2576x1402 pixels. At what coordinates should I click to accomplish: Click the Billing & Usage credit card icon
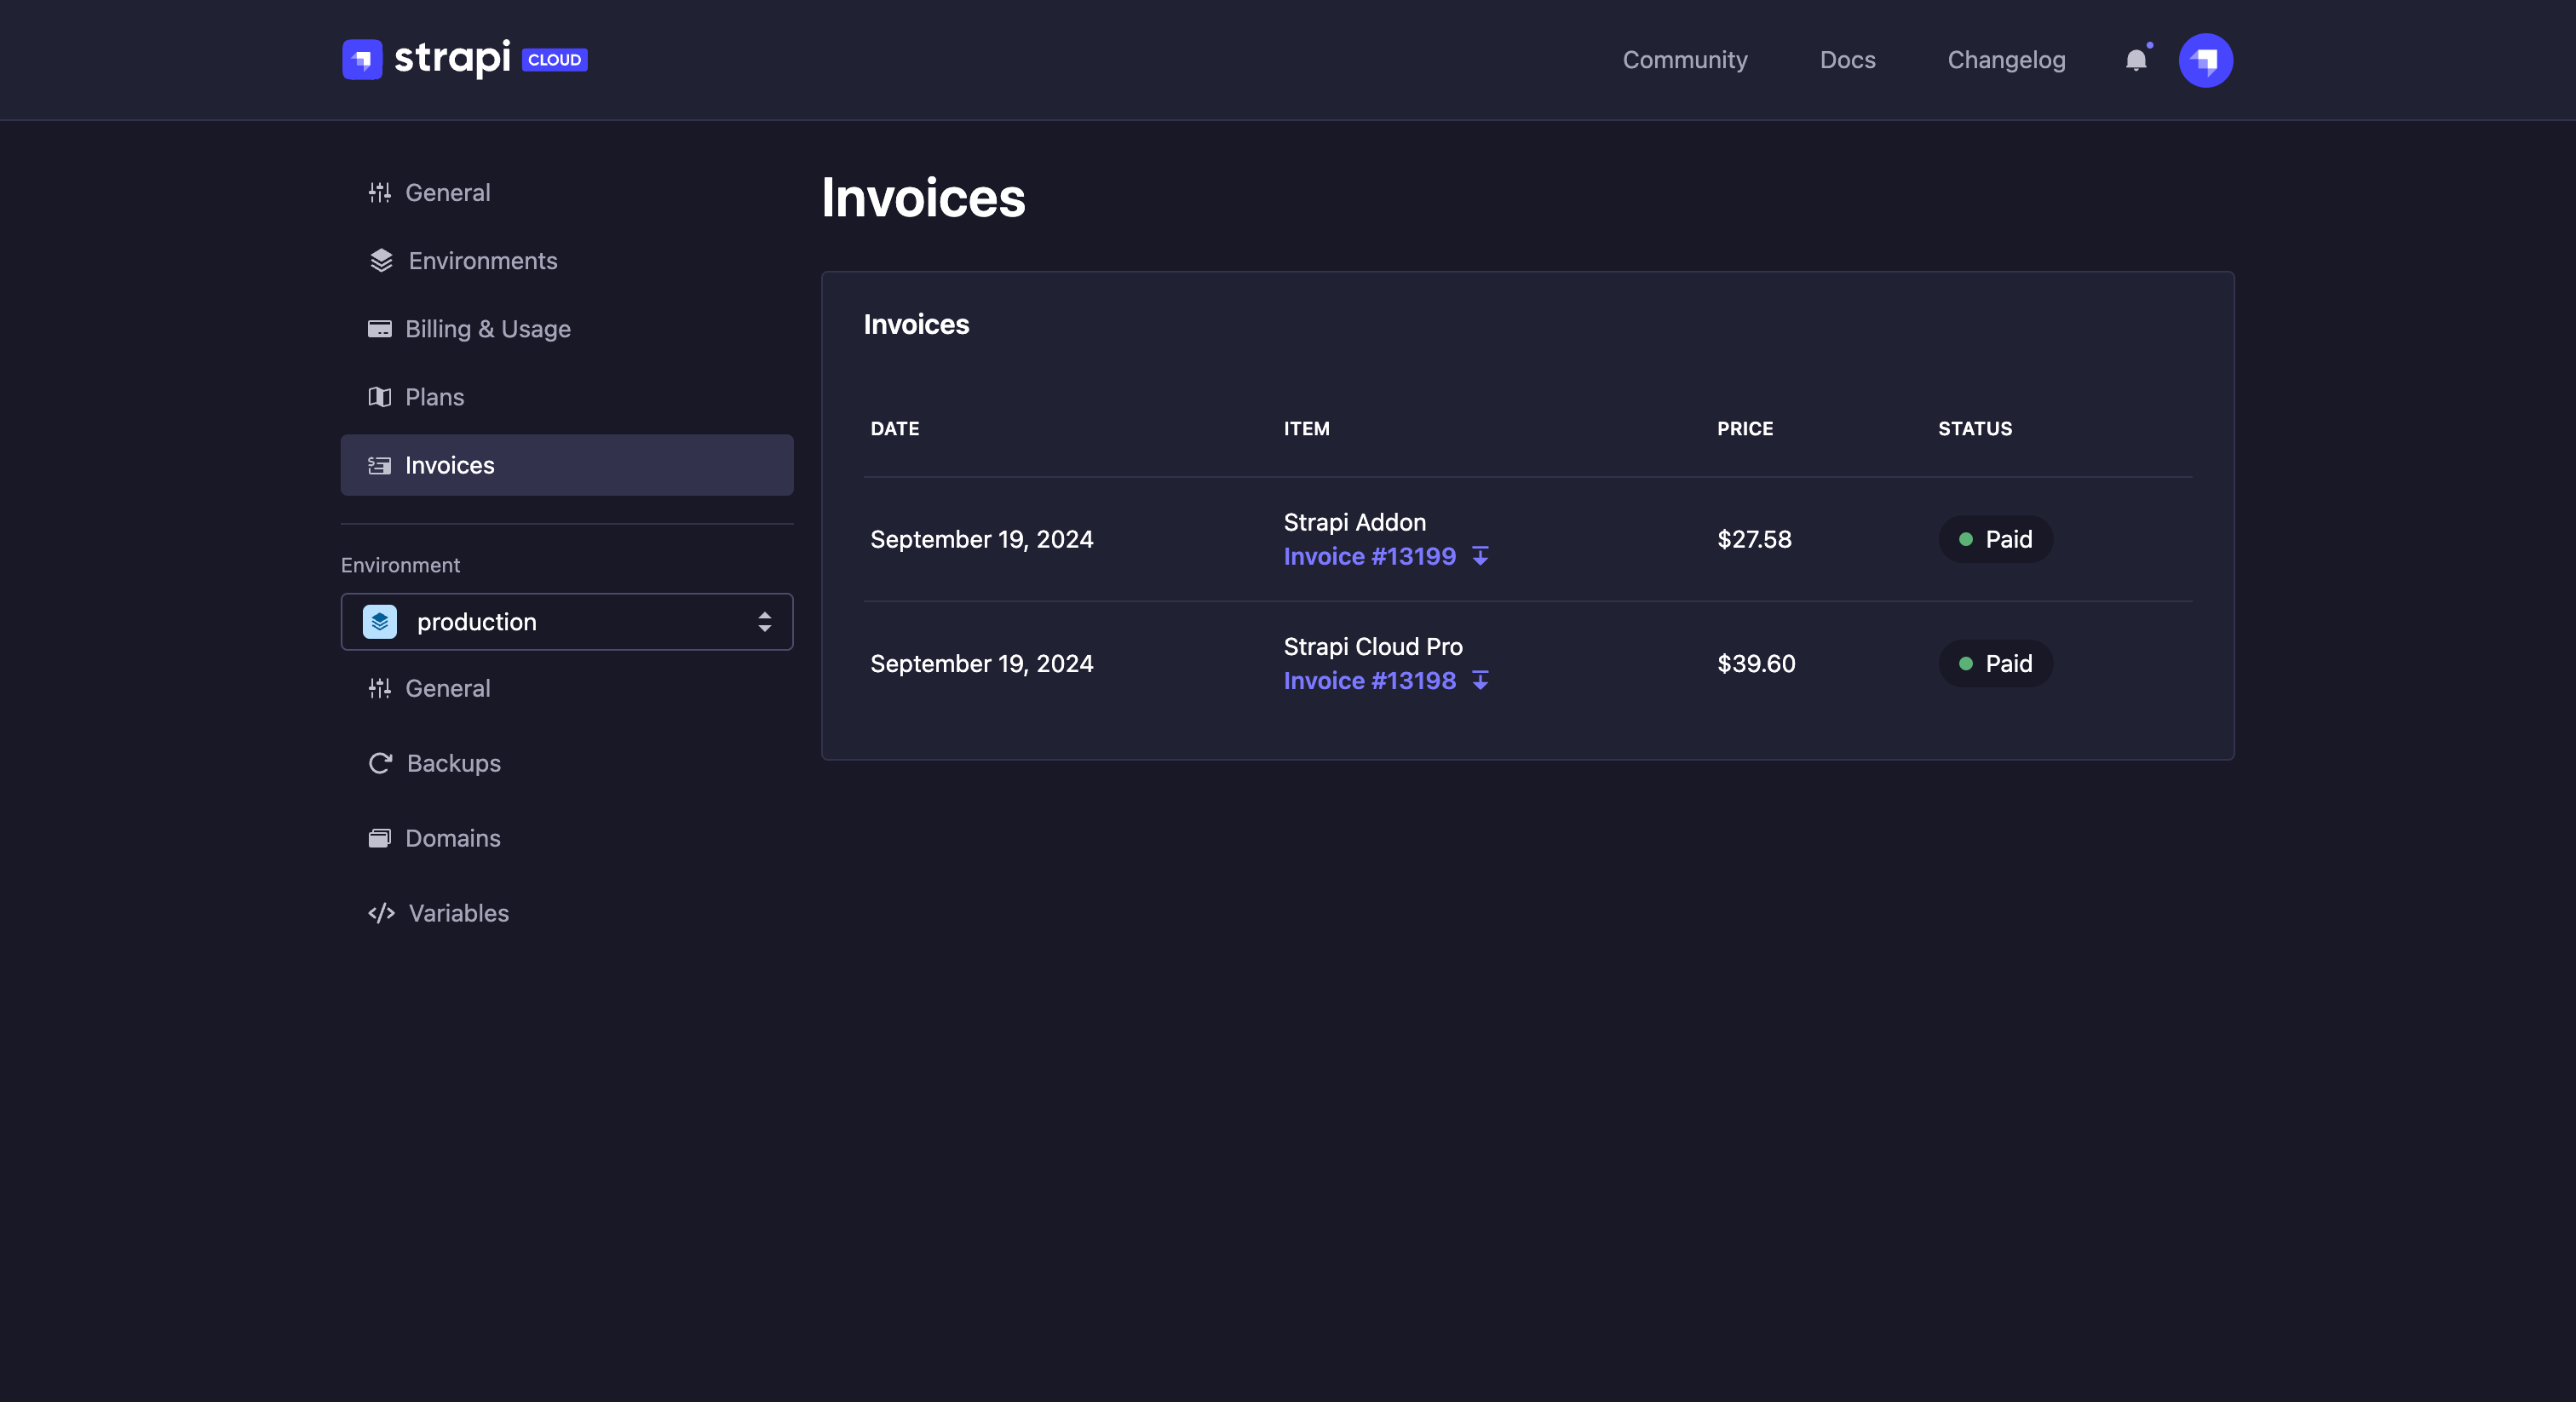point(380,328)
